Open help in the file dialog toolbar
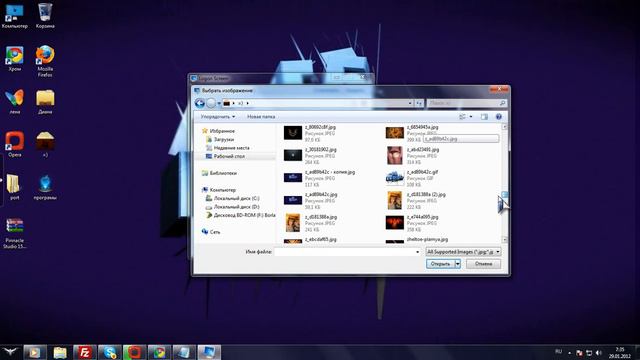 (498, 117)
